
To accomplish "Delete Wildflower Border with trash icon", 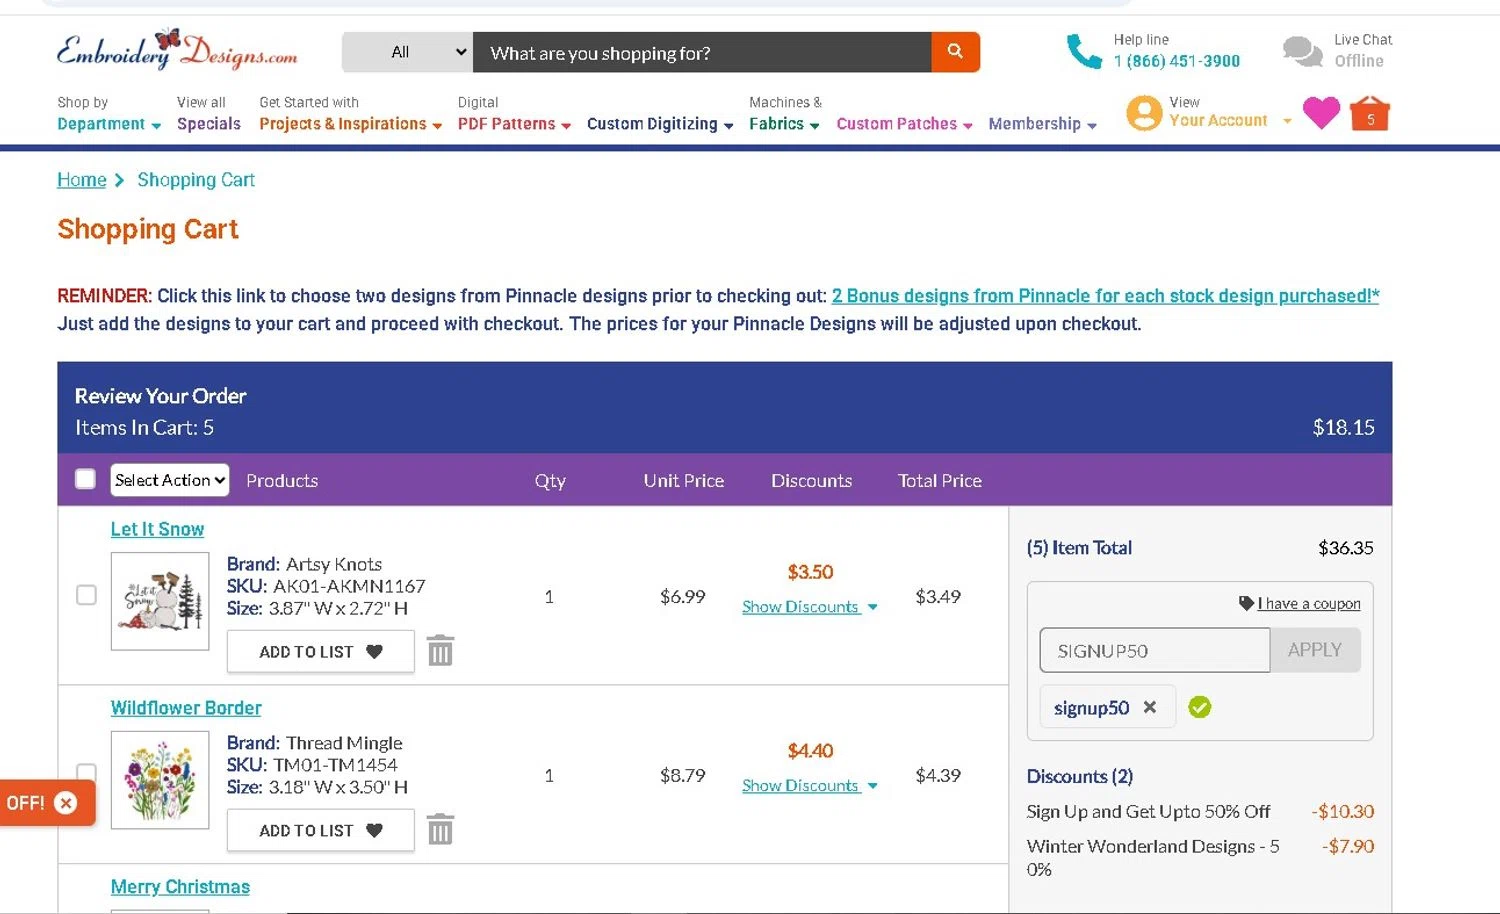I will [x=440, y=830].
